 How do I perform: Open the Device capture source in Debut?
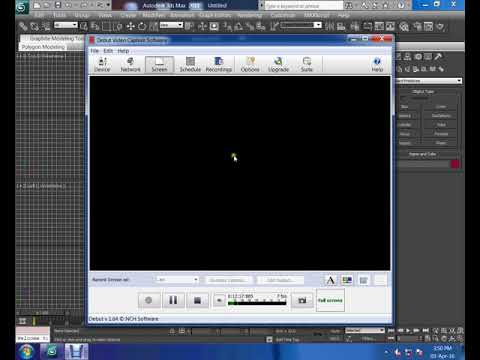102,65
